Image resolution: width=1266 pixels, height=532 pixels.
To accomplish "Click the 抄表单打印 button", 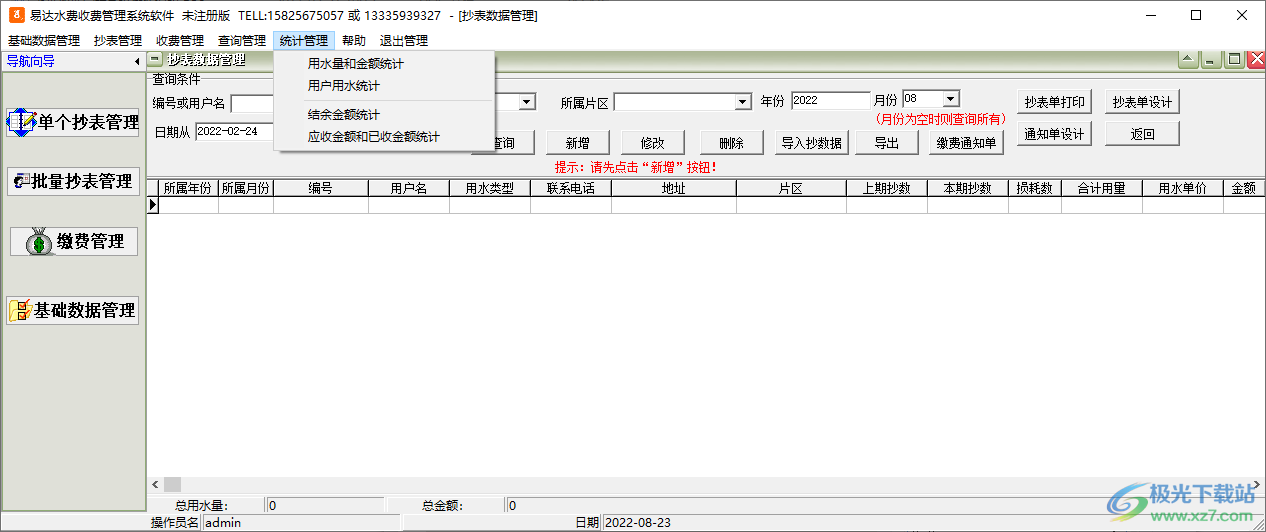I will point(1055,102).
